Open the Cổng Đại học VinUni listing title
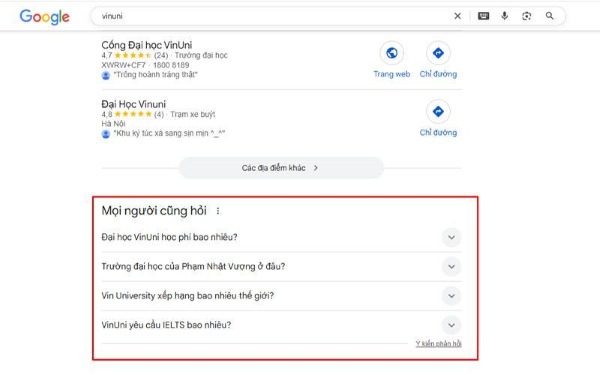This screenshot has height=375, width=600. (147, 45)
